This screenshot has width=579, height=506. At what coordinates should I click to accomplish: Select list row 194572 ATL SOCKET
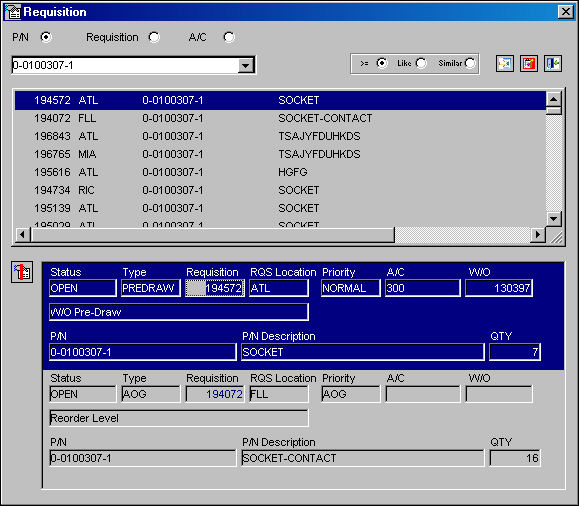click(280, 100)
